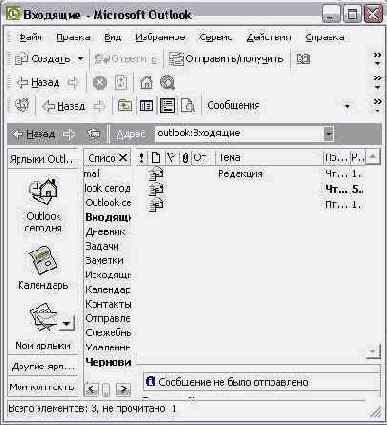The width and height of the screenshot is (387, 425).
Task: Click the Создать new item button
Action: point(43,59)
